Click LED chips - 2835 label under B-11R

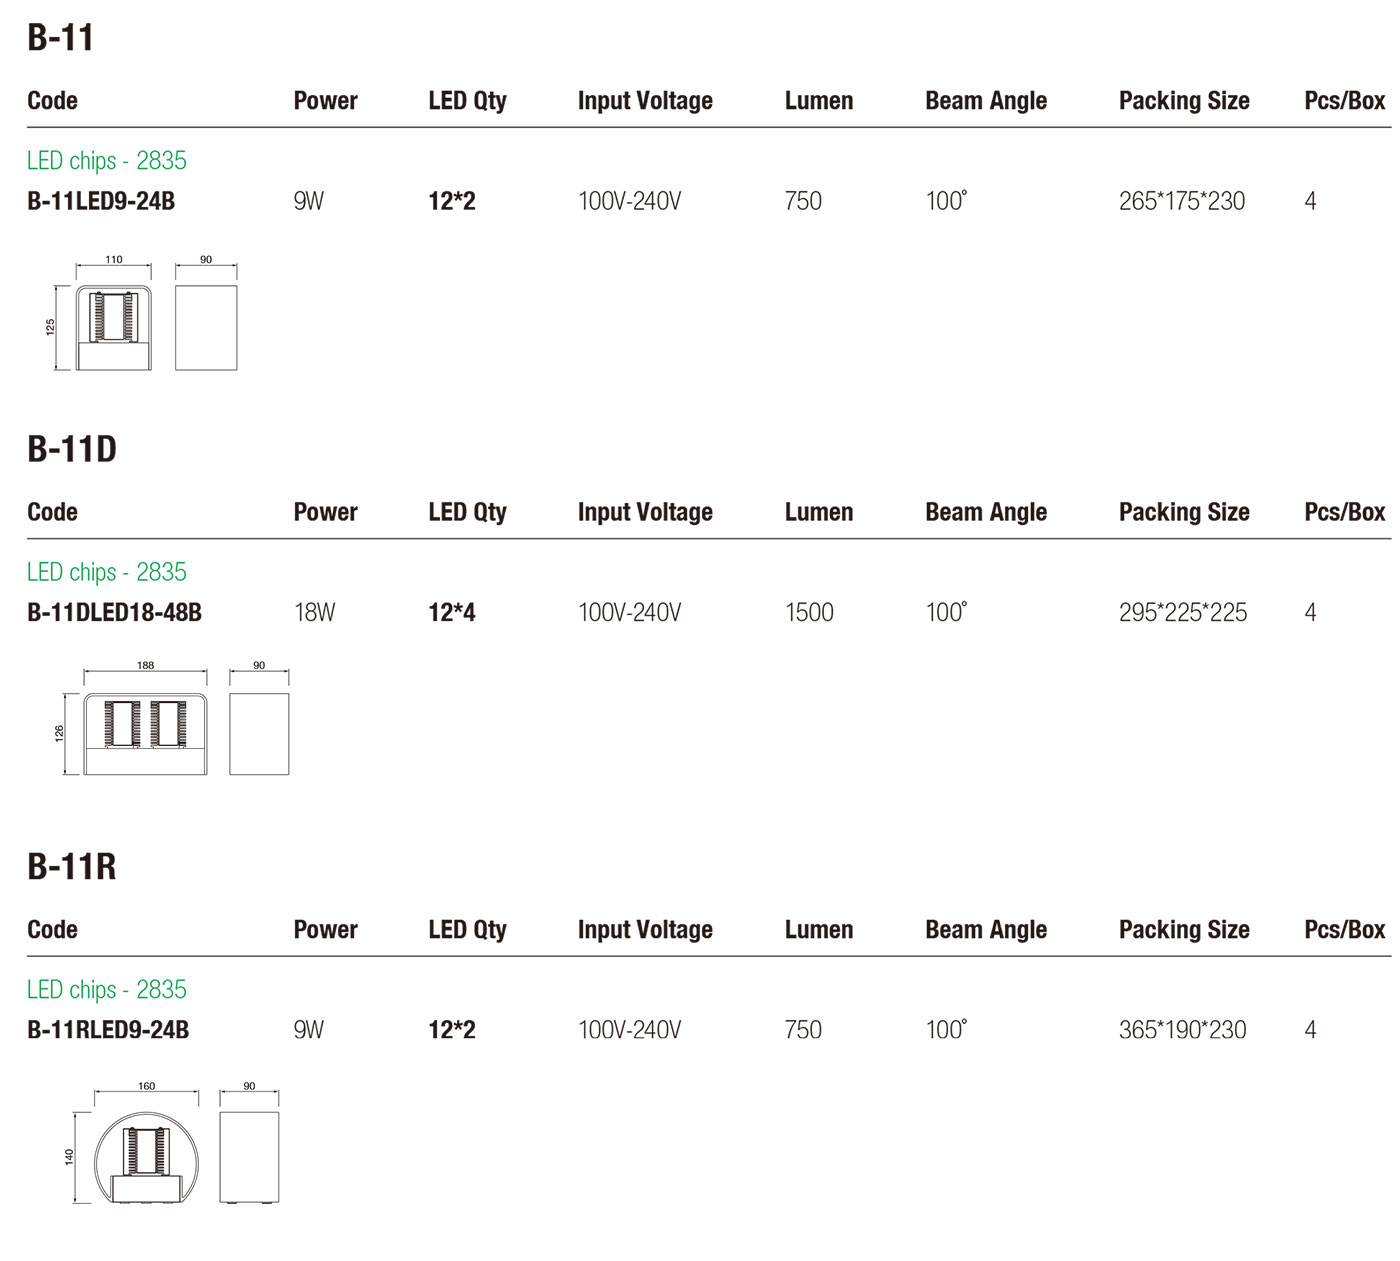[107, 989]
